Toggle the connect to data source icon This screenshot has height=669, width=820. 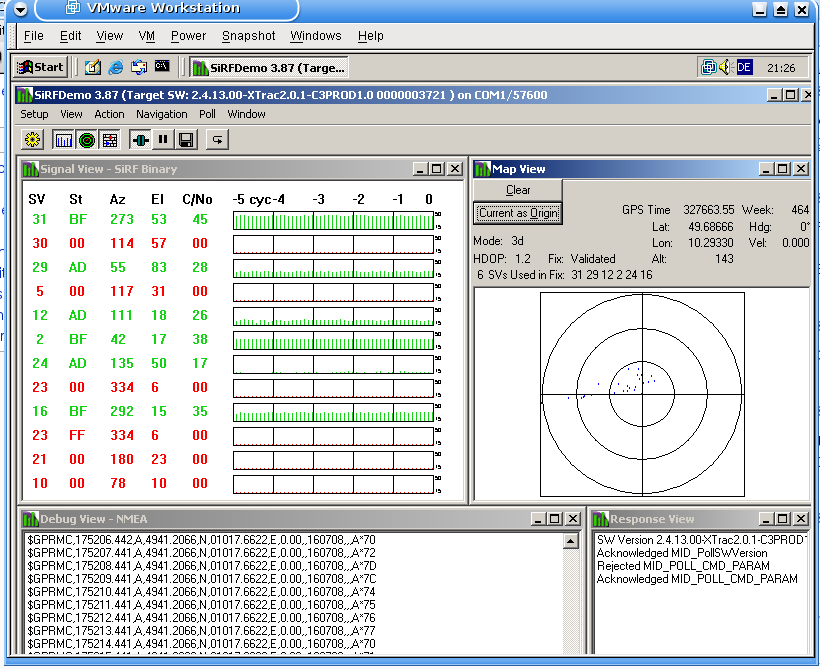[140, 140]
